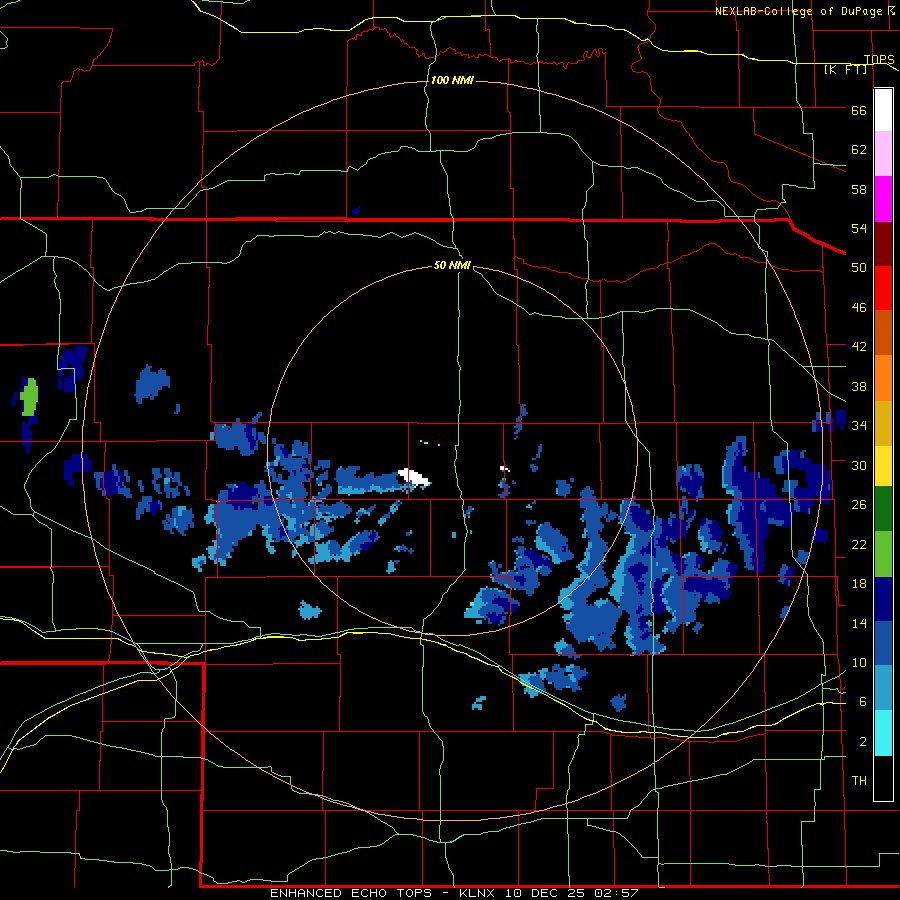Click the '2' legend value
Viewport: 900px width, 900px height.
pyautogui.click(x=863, y=742)
